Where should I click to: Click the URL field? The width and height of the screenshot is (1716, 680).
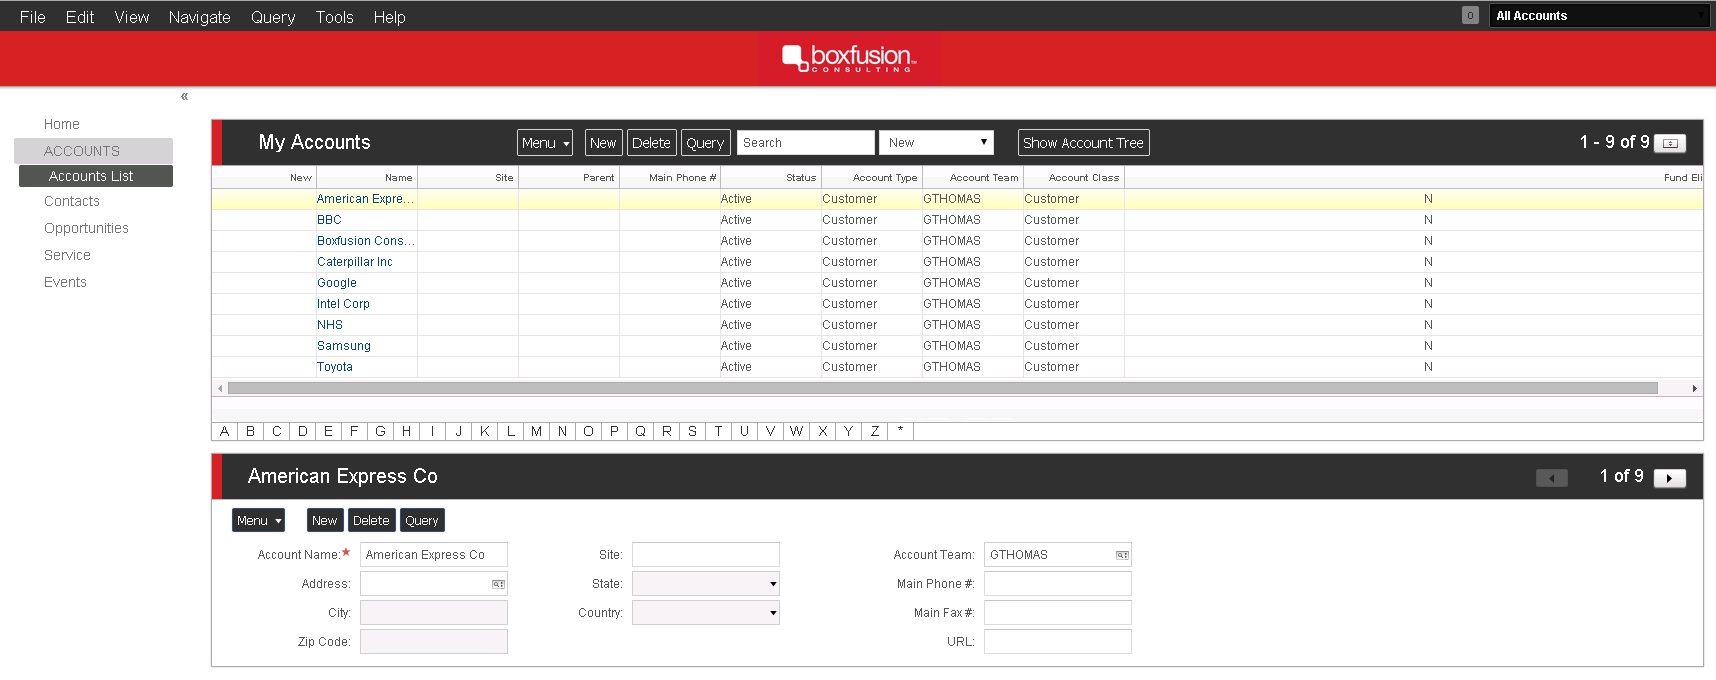pyautogui.click(x=1058, y=642)
